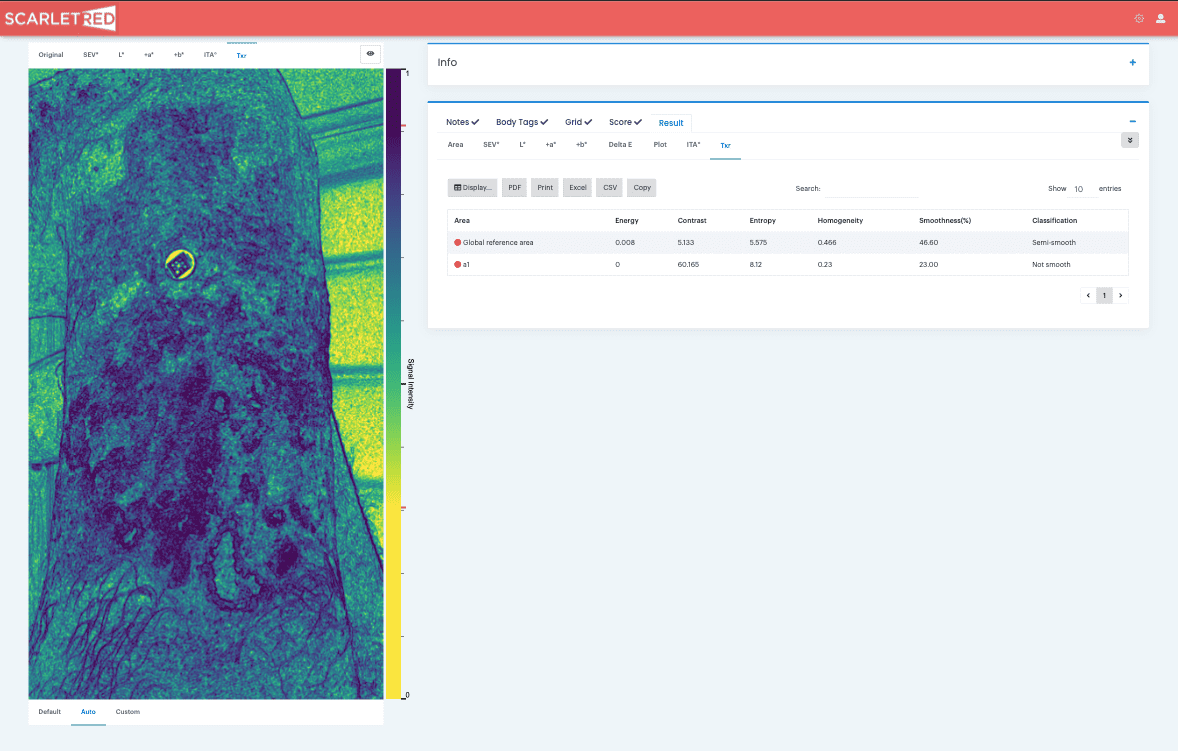
Task: Select page 1 in pagination
Action: click(x=1104, y=295)
